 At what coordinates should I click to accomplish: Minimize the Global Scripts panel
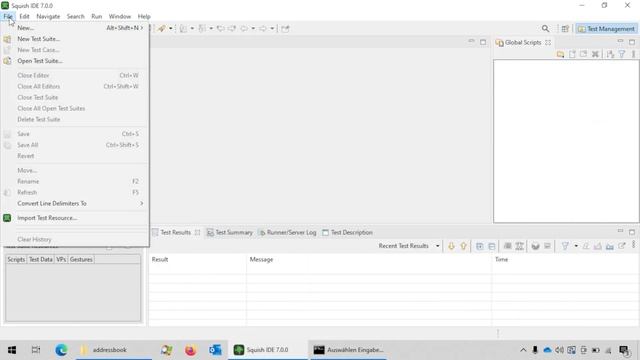(x=620, y=41)
